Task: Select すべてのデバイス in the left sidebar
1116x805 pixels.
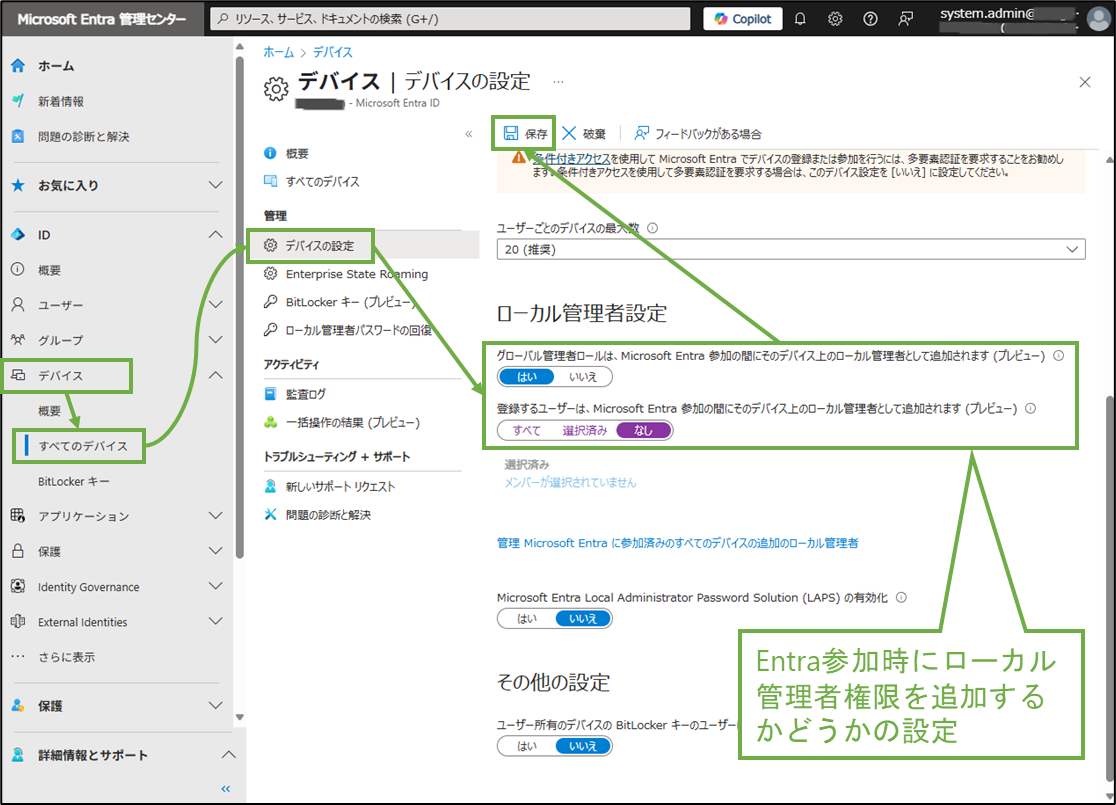Action: [x=83, y=446]
